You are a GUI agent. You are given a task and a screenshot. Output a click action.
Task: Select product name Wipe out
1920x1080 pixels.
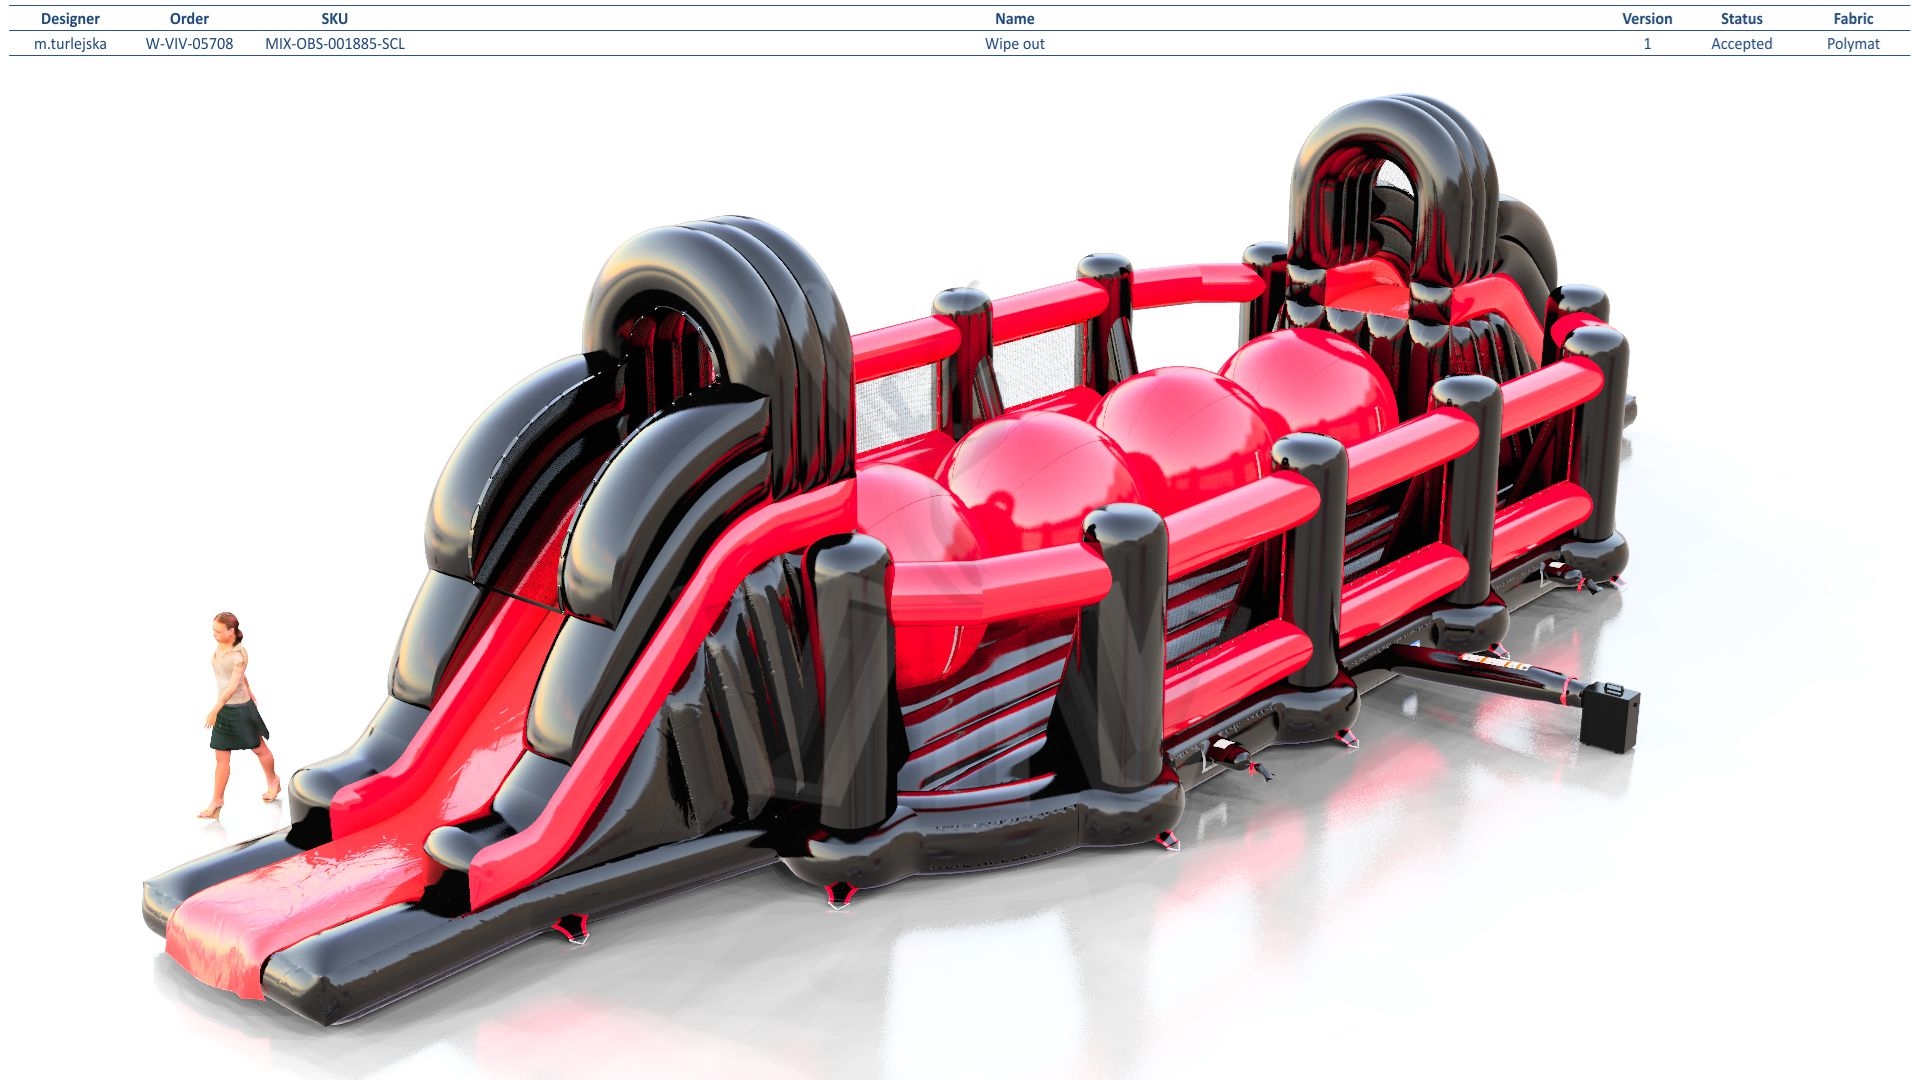pyautogui.click(x=1014, y=44)
